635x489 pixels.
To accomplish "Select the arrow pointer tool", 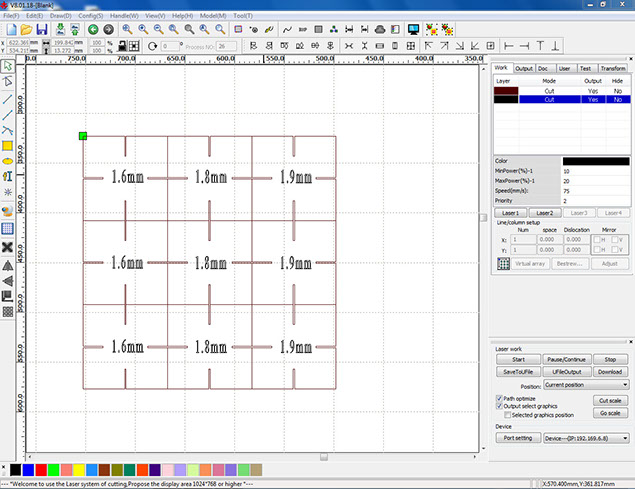I will tap(7, 66).
